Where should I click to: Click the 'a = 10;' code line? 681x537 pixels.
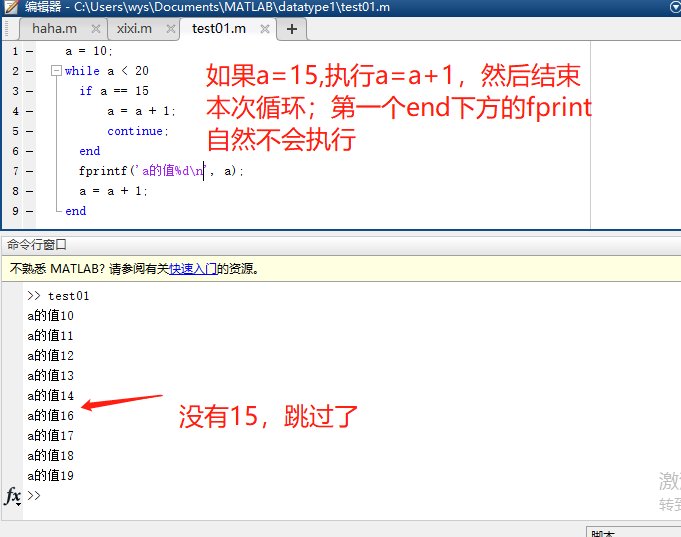point(89,51)
